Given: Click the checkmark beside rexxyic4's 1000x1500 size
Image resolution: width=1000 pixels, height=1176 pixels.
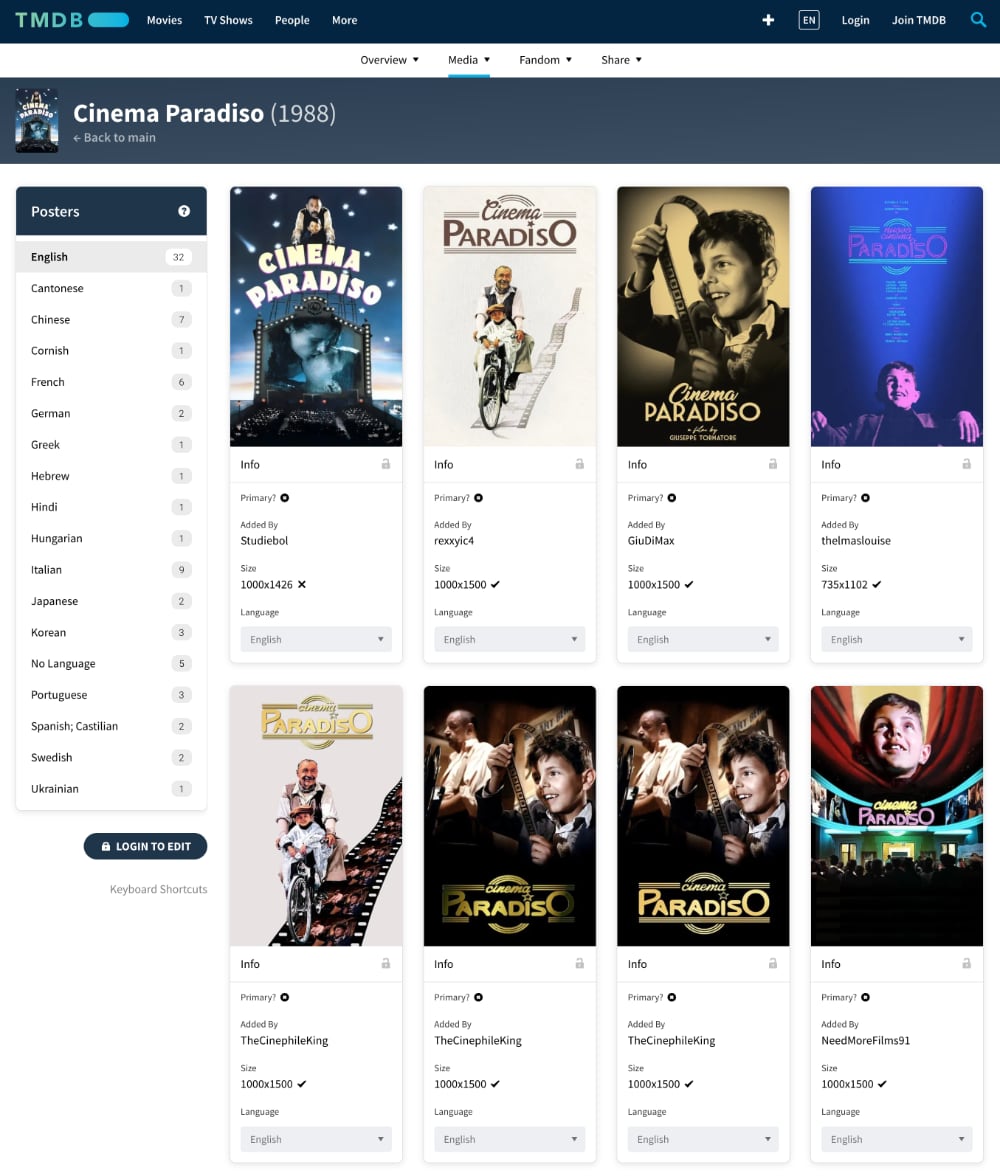Looking at the screenshot, I should pyautogui.click(x=495, y=584).
